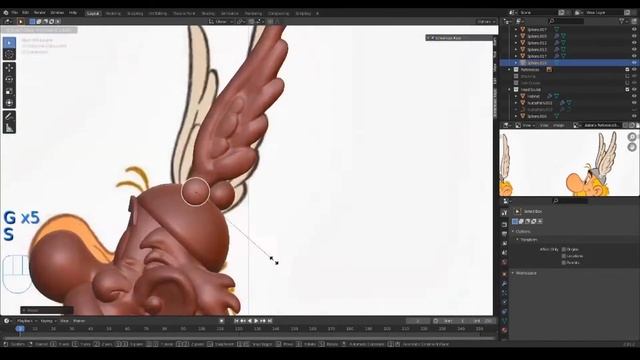Select the Select Box tool in toolbar

click(9, 42)
